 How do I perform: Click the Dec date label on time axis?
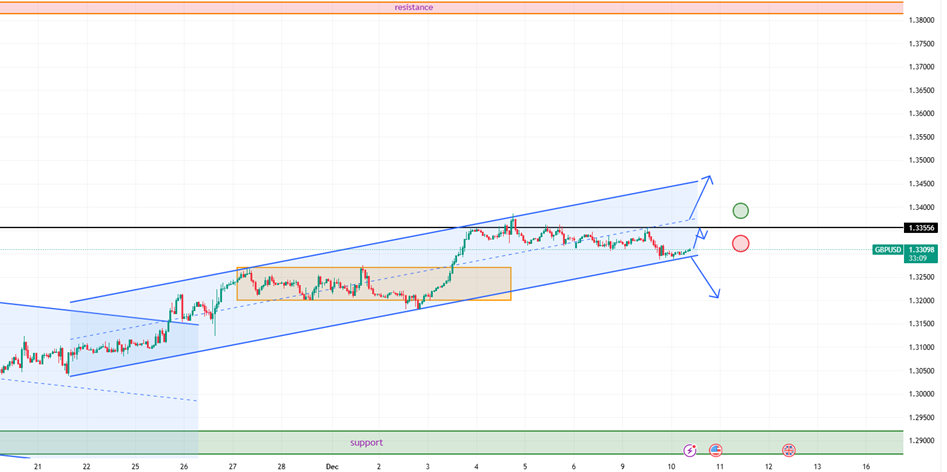(x=331, y=466)
